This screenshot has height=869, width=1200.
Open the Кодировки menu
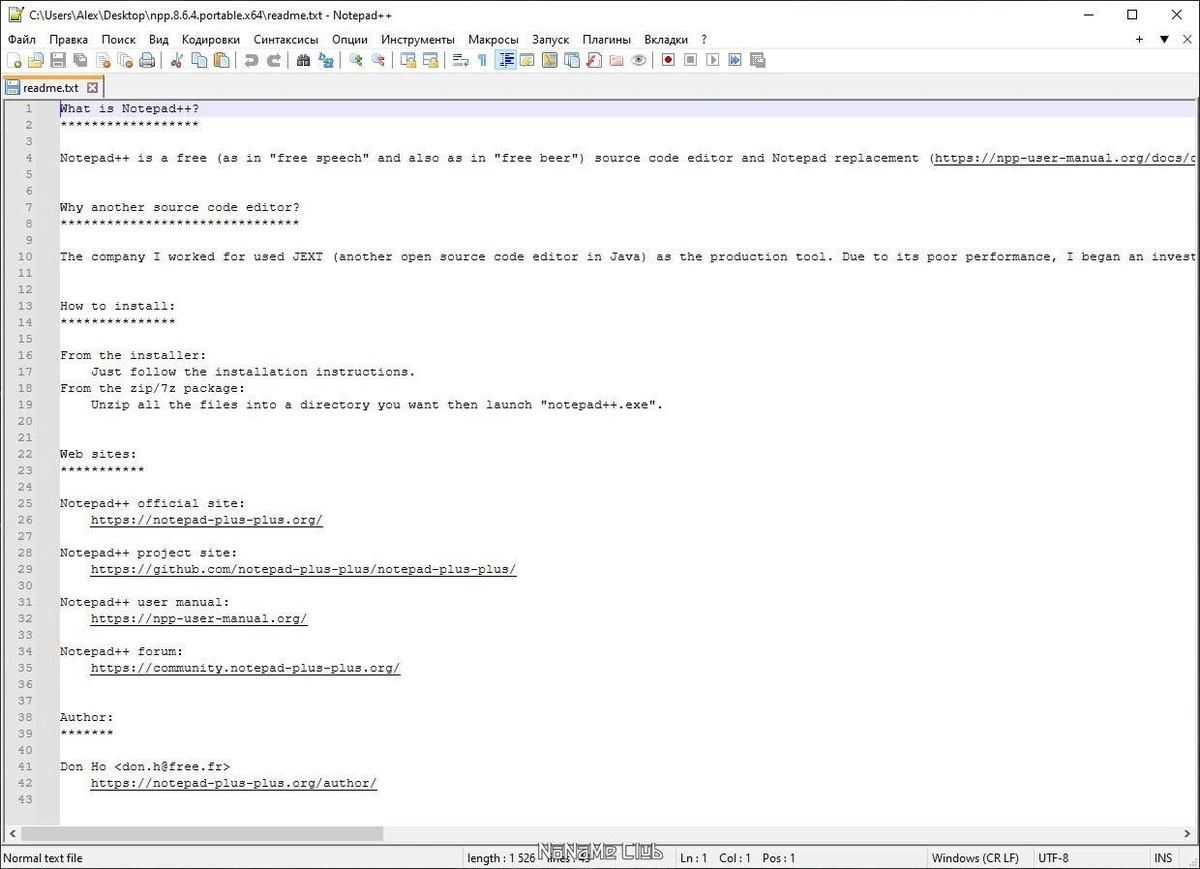(211, 39)
